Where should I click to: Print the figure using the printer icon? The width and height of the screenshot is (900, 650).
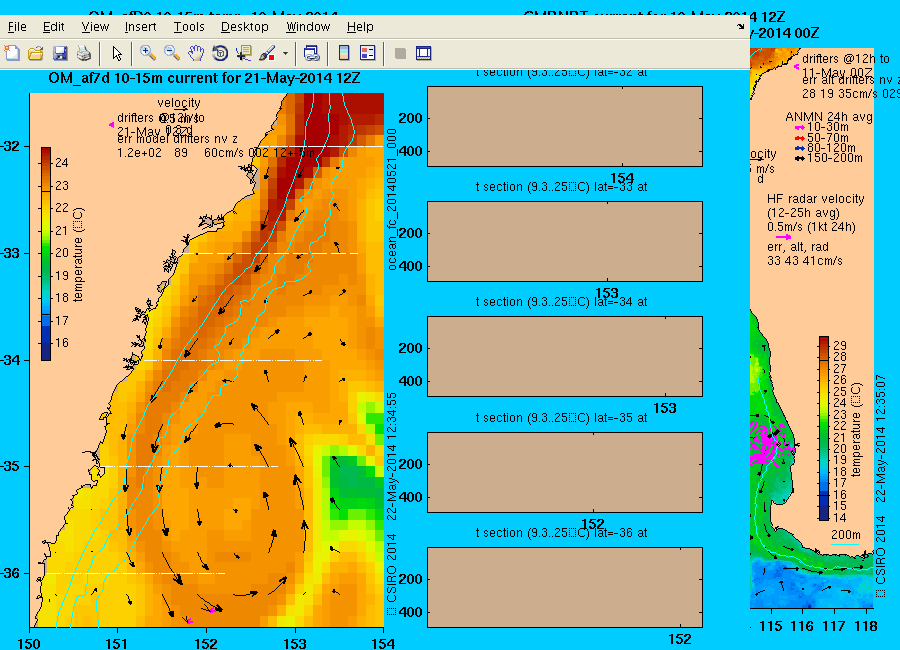click(84, 53)
